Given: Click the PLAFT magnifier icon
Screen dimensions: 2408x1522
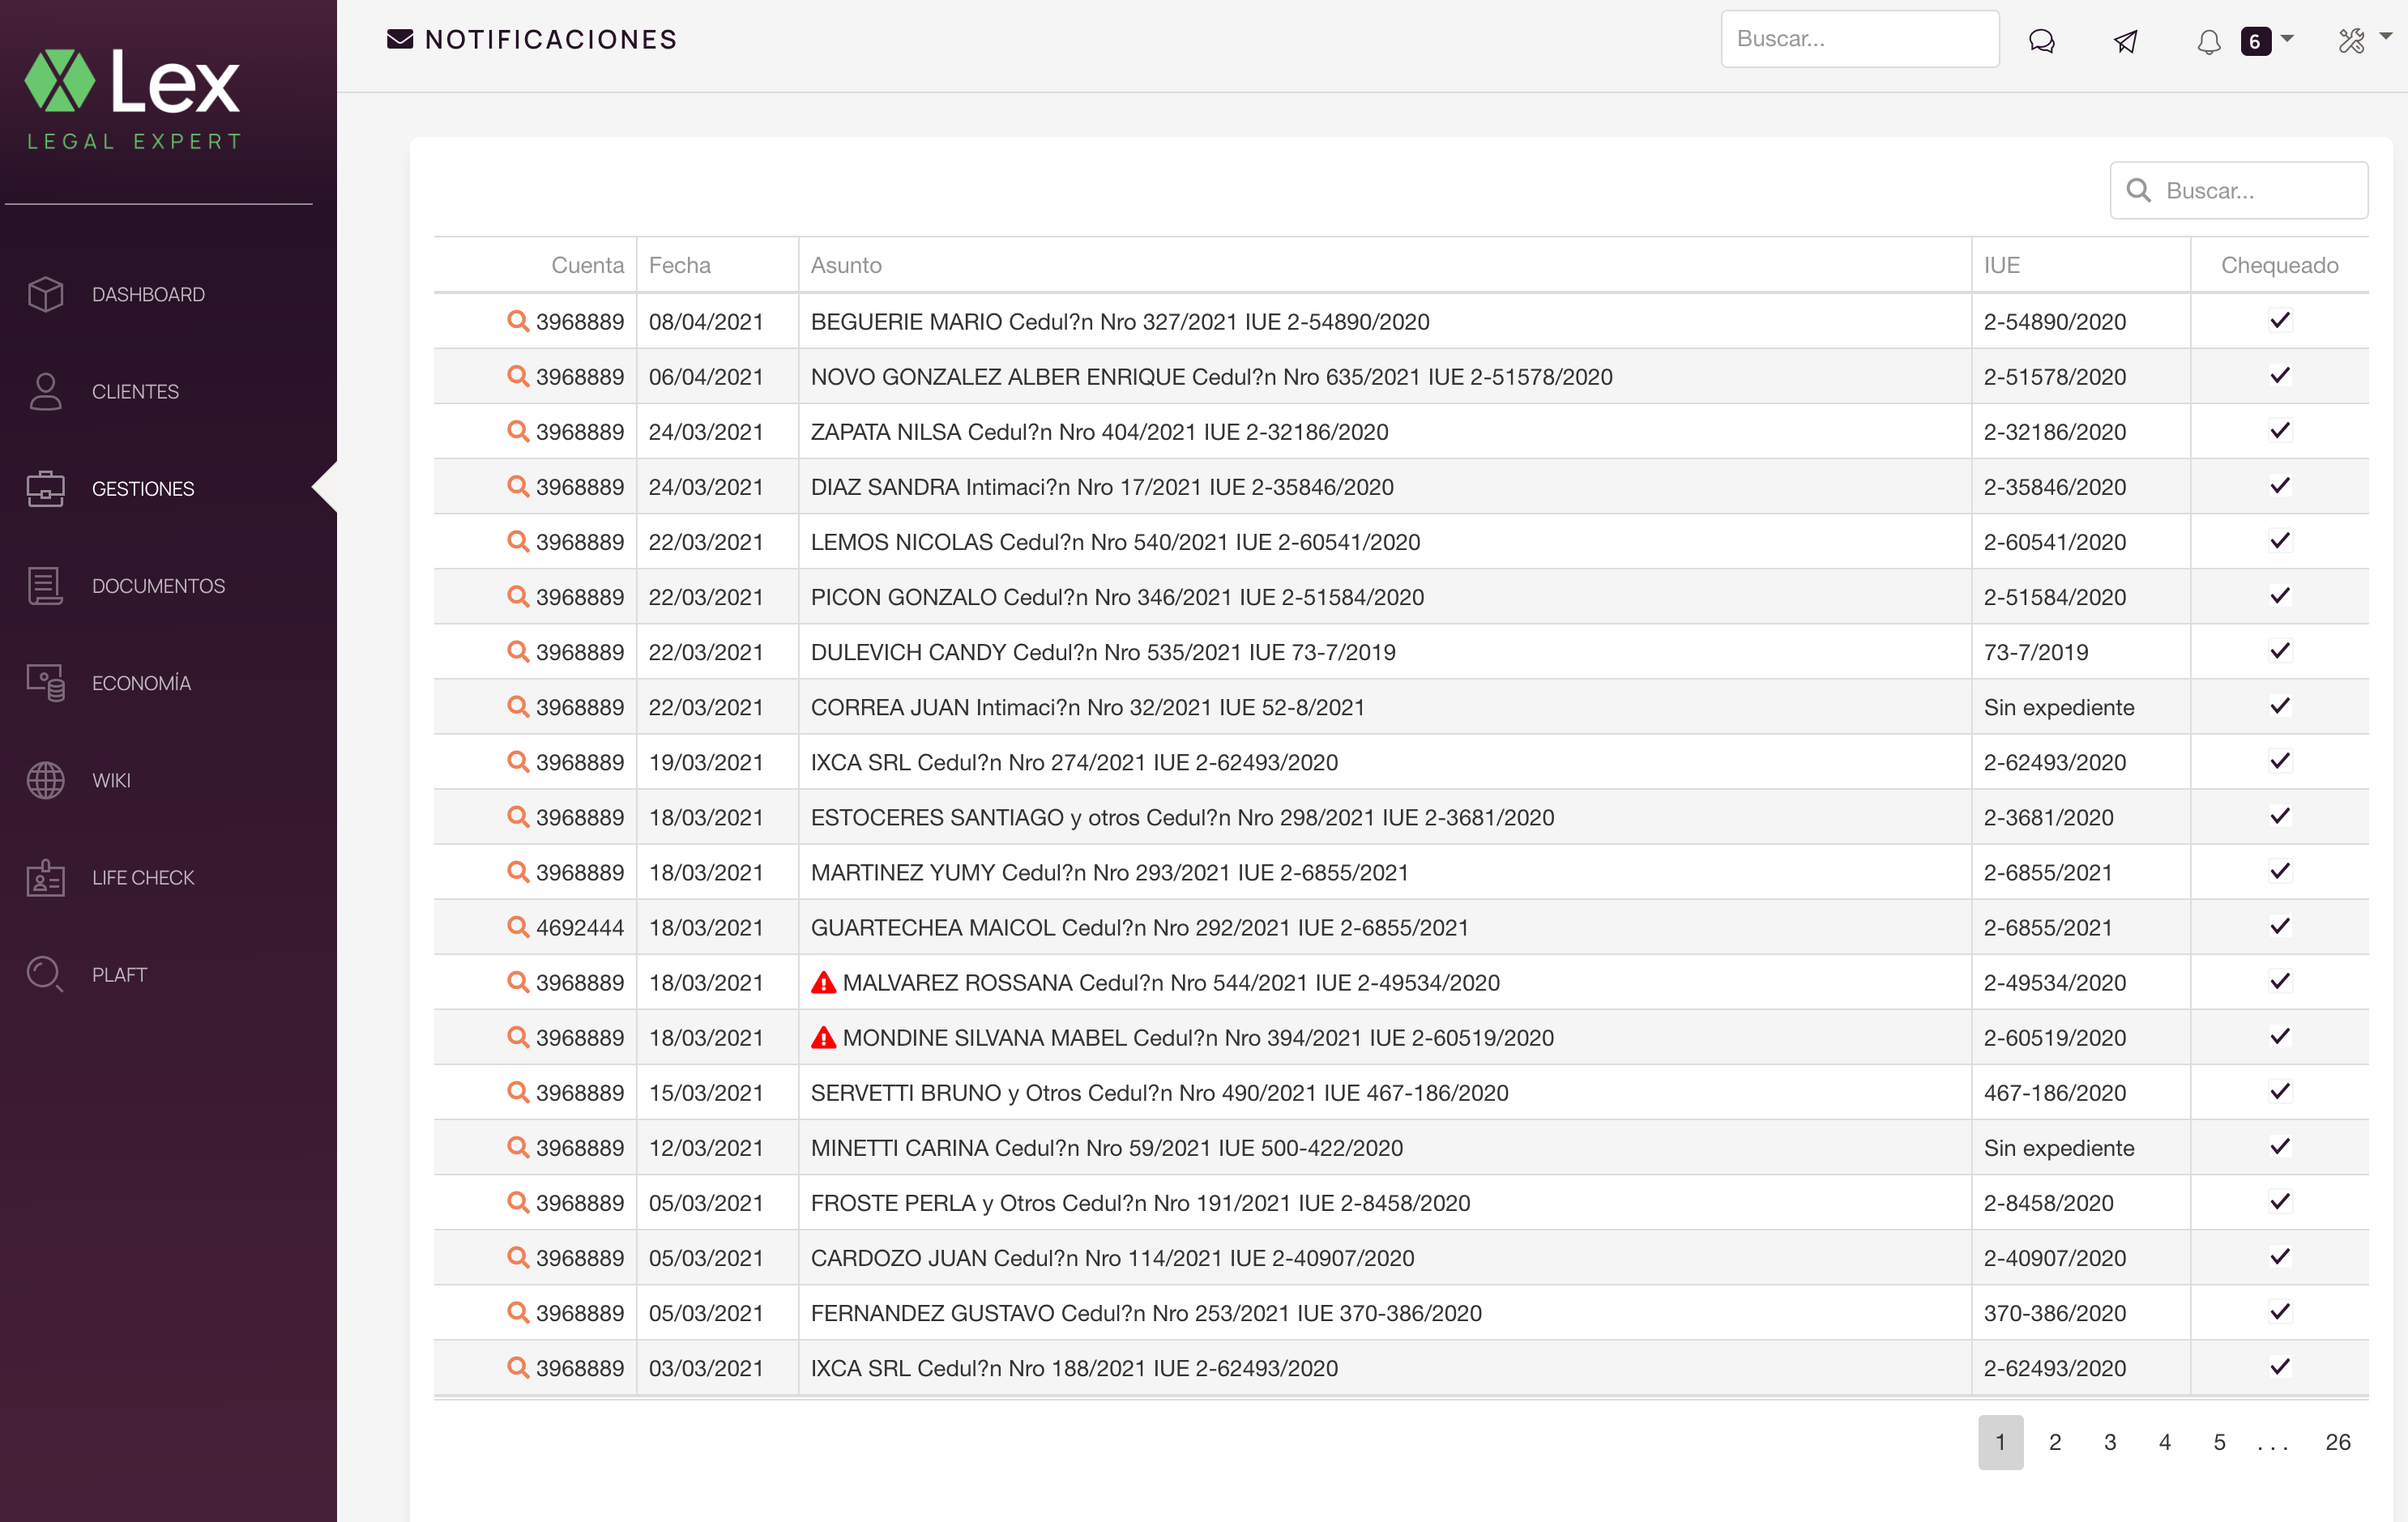Looking at the screenshot, I should point(45,974).
